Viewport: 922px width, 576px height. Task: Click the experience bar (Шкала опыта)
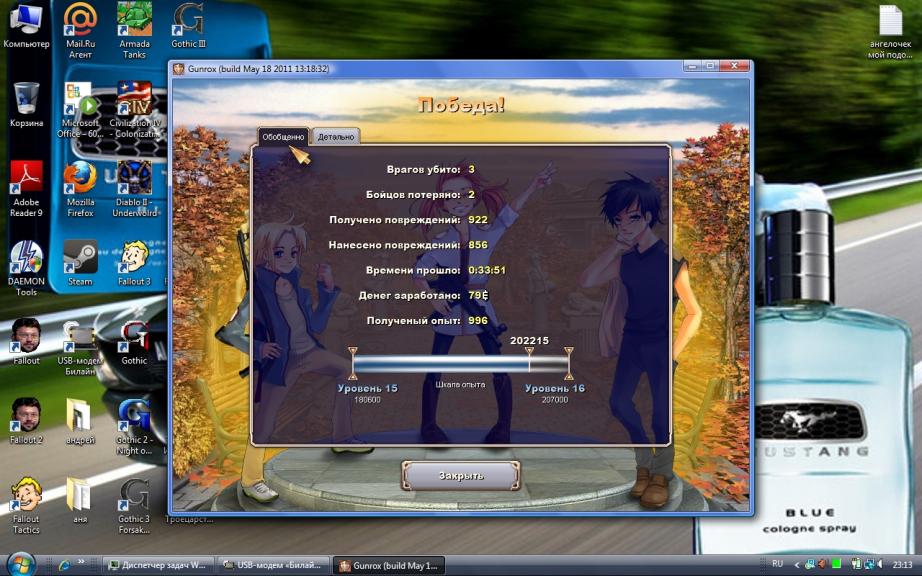[460, 364]
